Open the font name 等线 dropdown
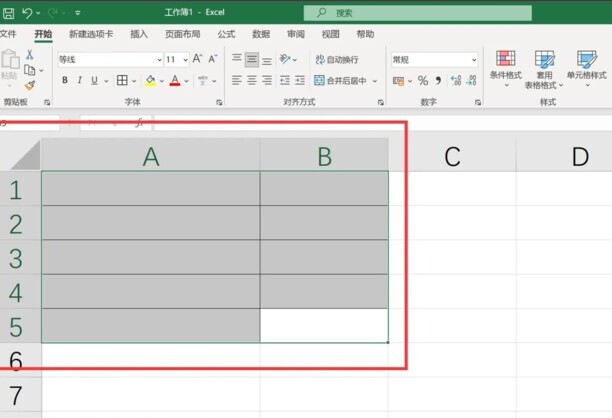Image resolution: width=612 pixels, height=418 pixels. pyautogui.click(x=159, y=60)
